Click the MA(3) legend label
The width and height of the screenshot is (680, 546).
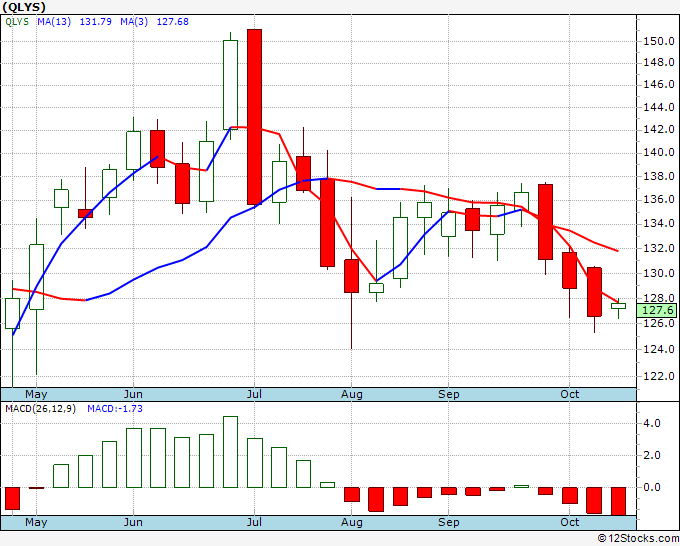pyautogui.click(x=134, y=22)
